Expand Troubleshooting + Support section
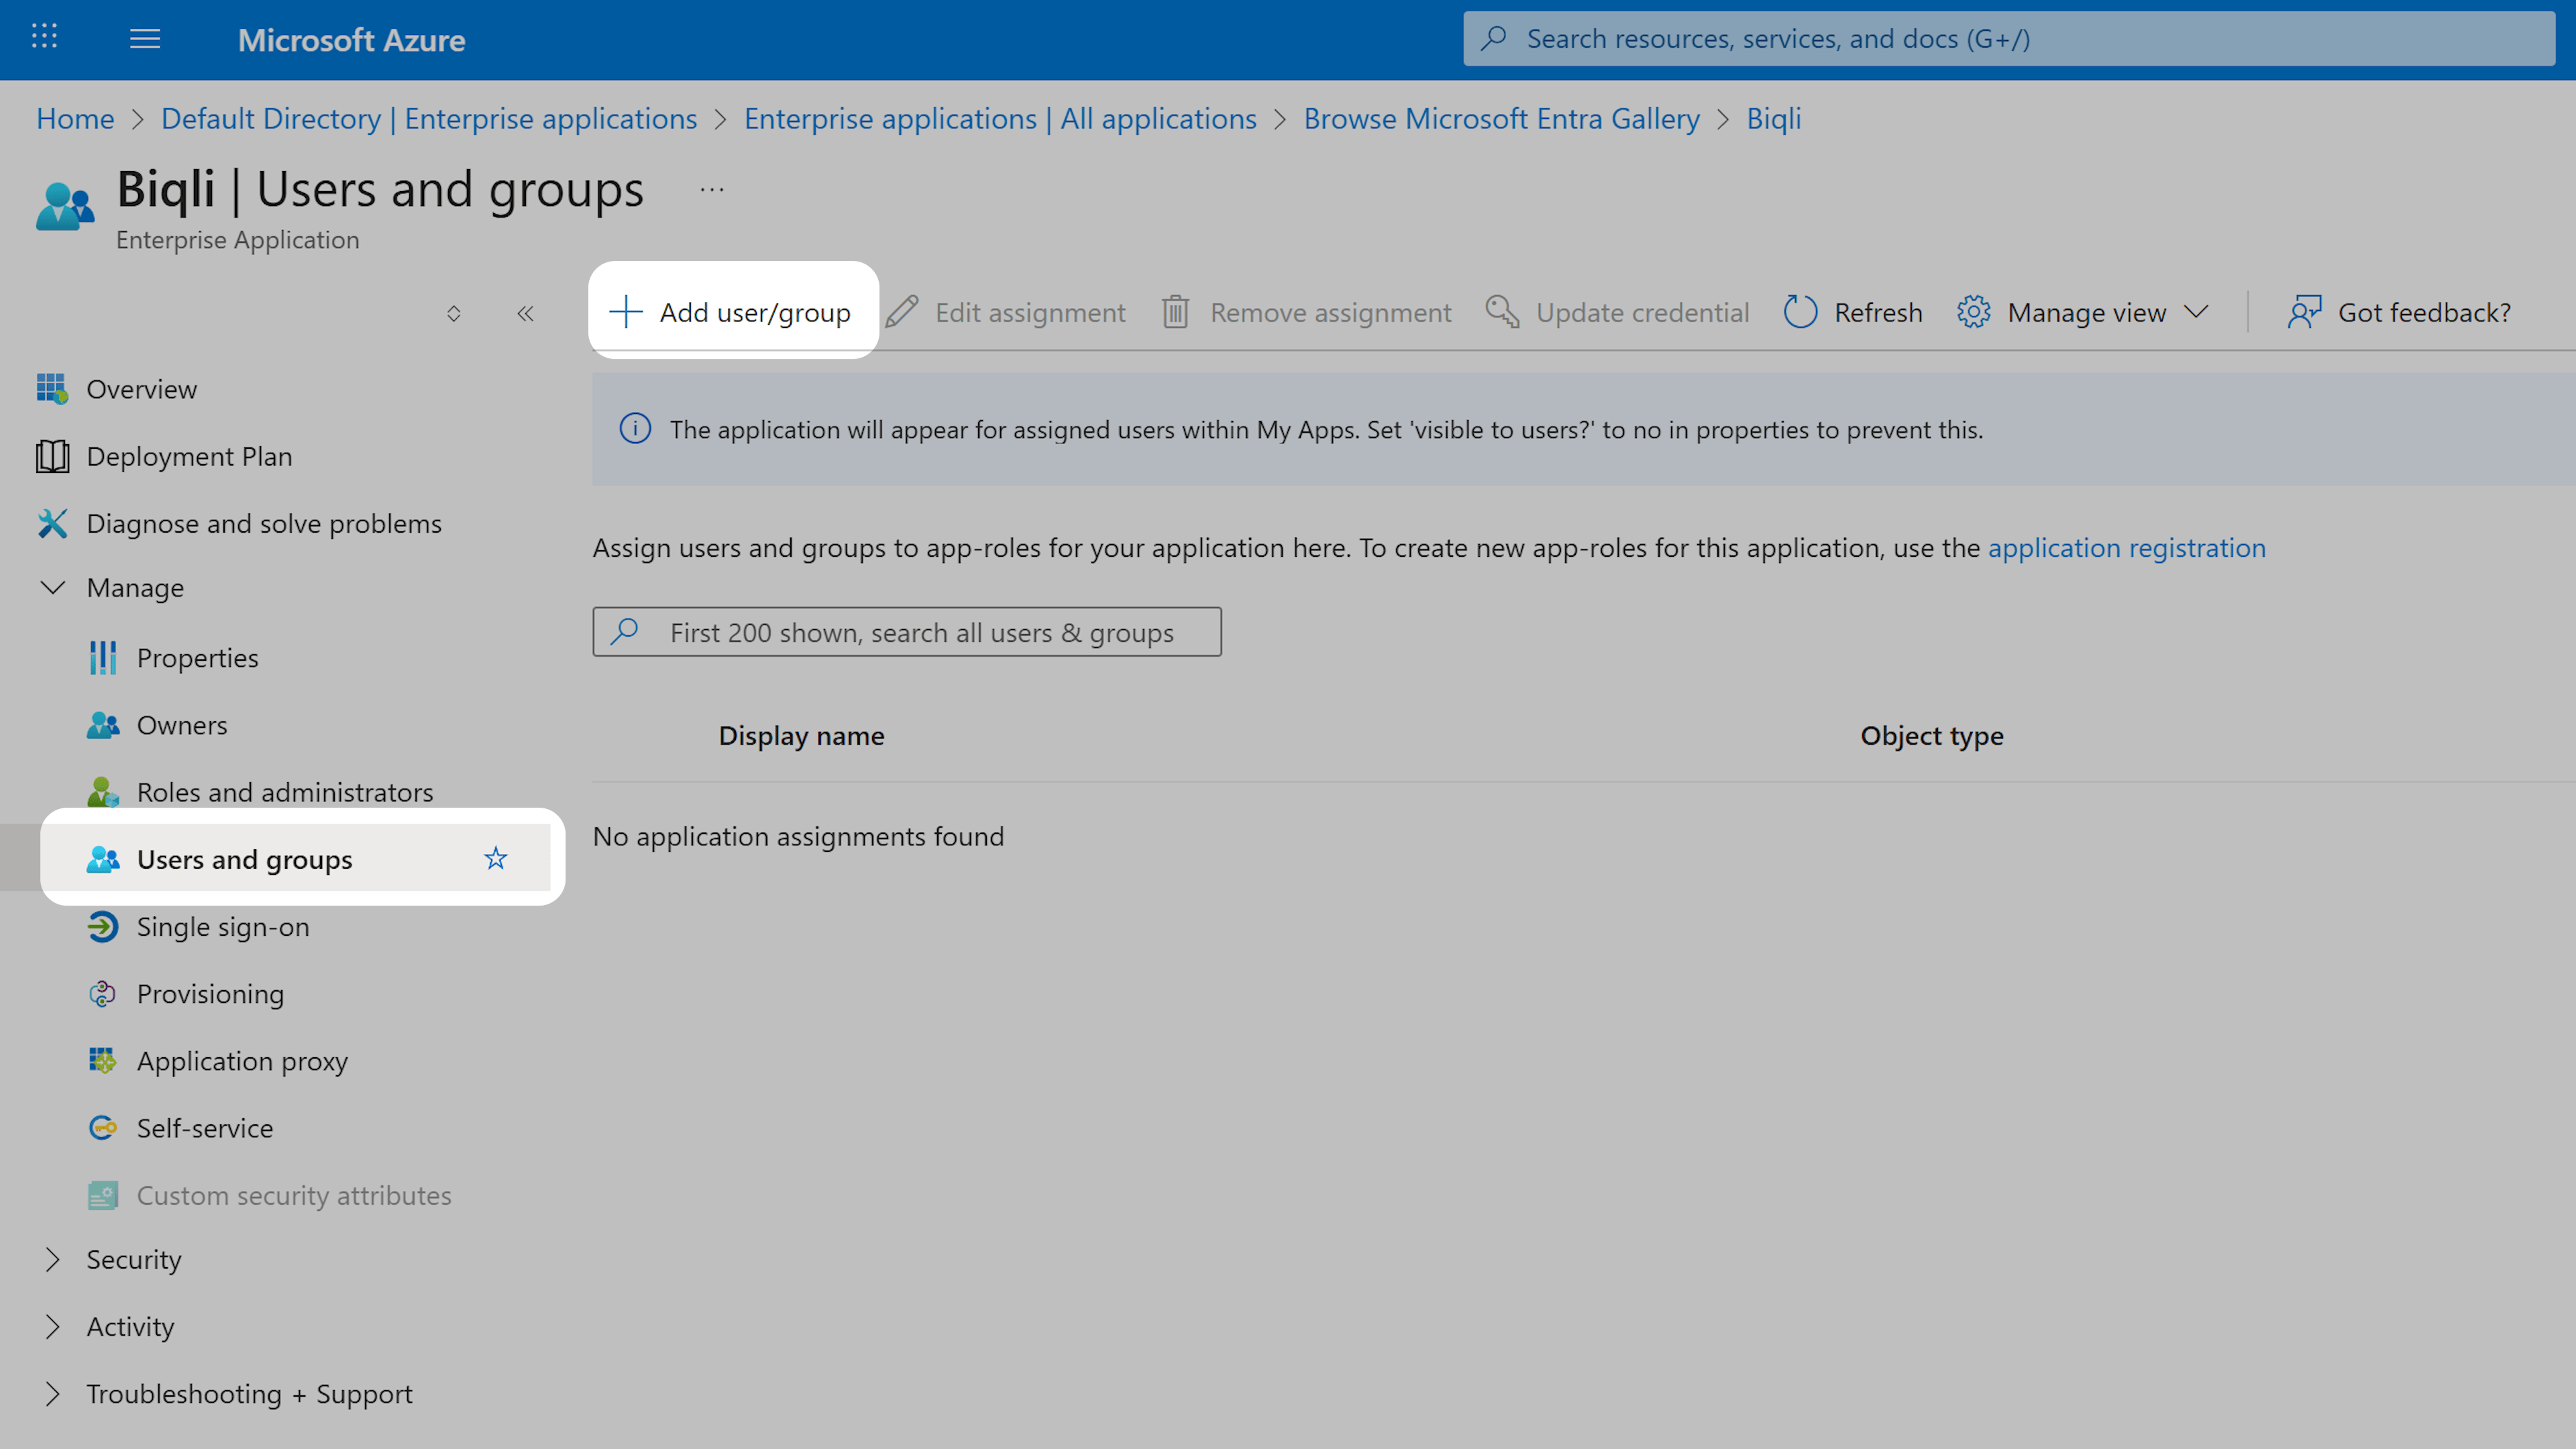Image resolution: width=2576 pixels, height=1449 pixels. (52, 1394)
